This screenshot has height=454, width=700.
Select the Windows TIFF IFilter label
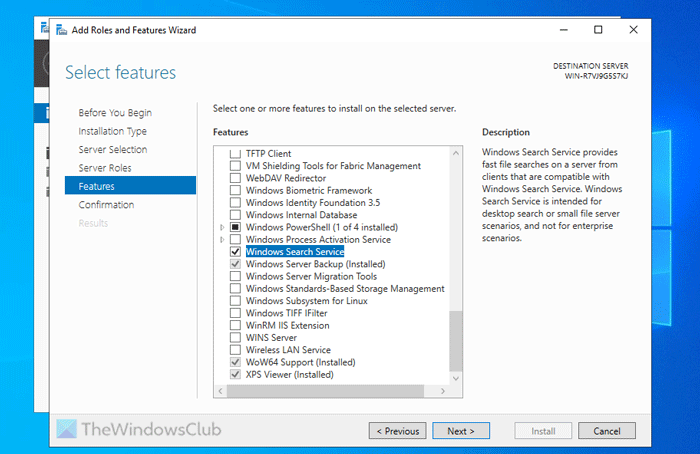point(286,313)
